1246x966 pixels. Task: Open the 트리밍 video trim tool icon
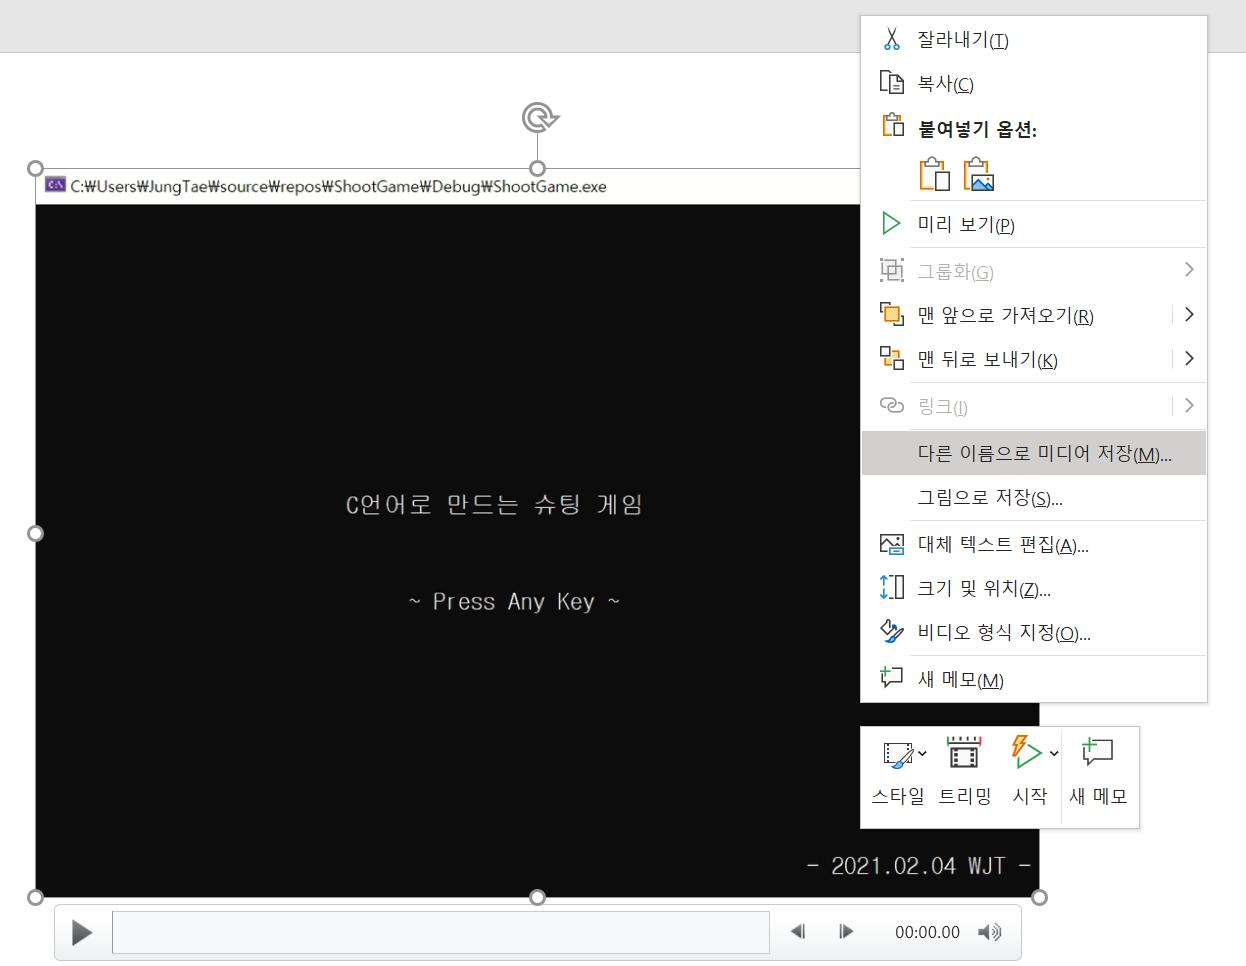(x=962, y=752)
